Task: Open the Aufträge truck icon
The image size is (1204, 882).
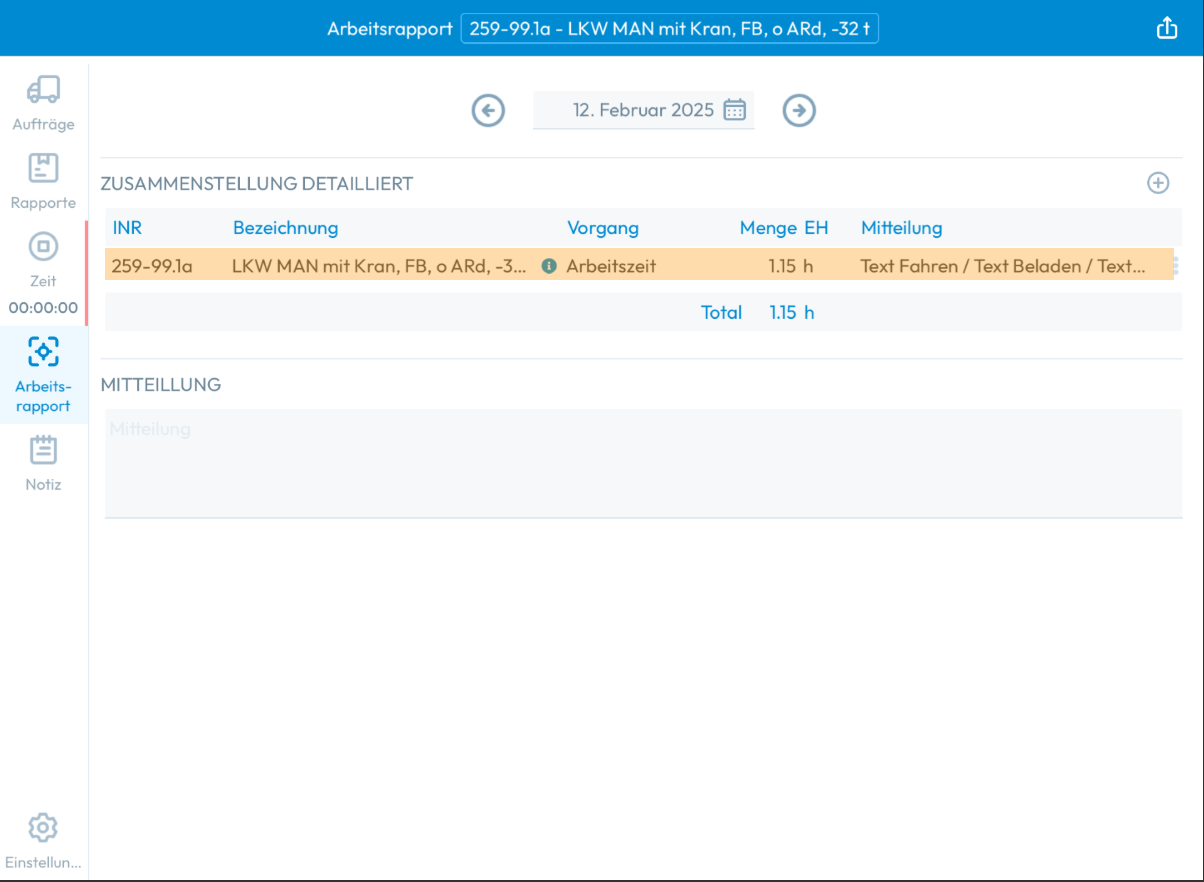Action: pos(43,89)
